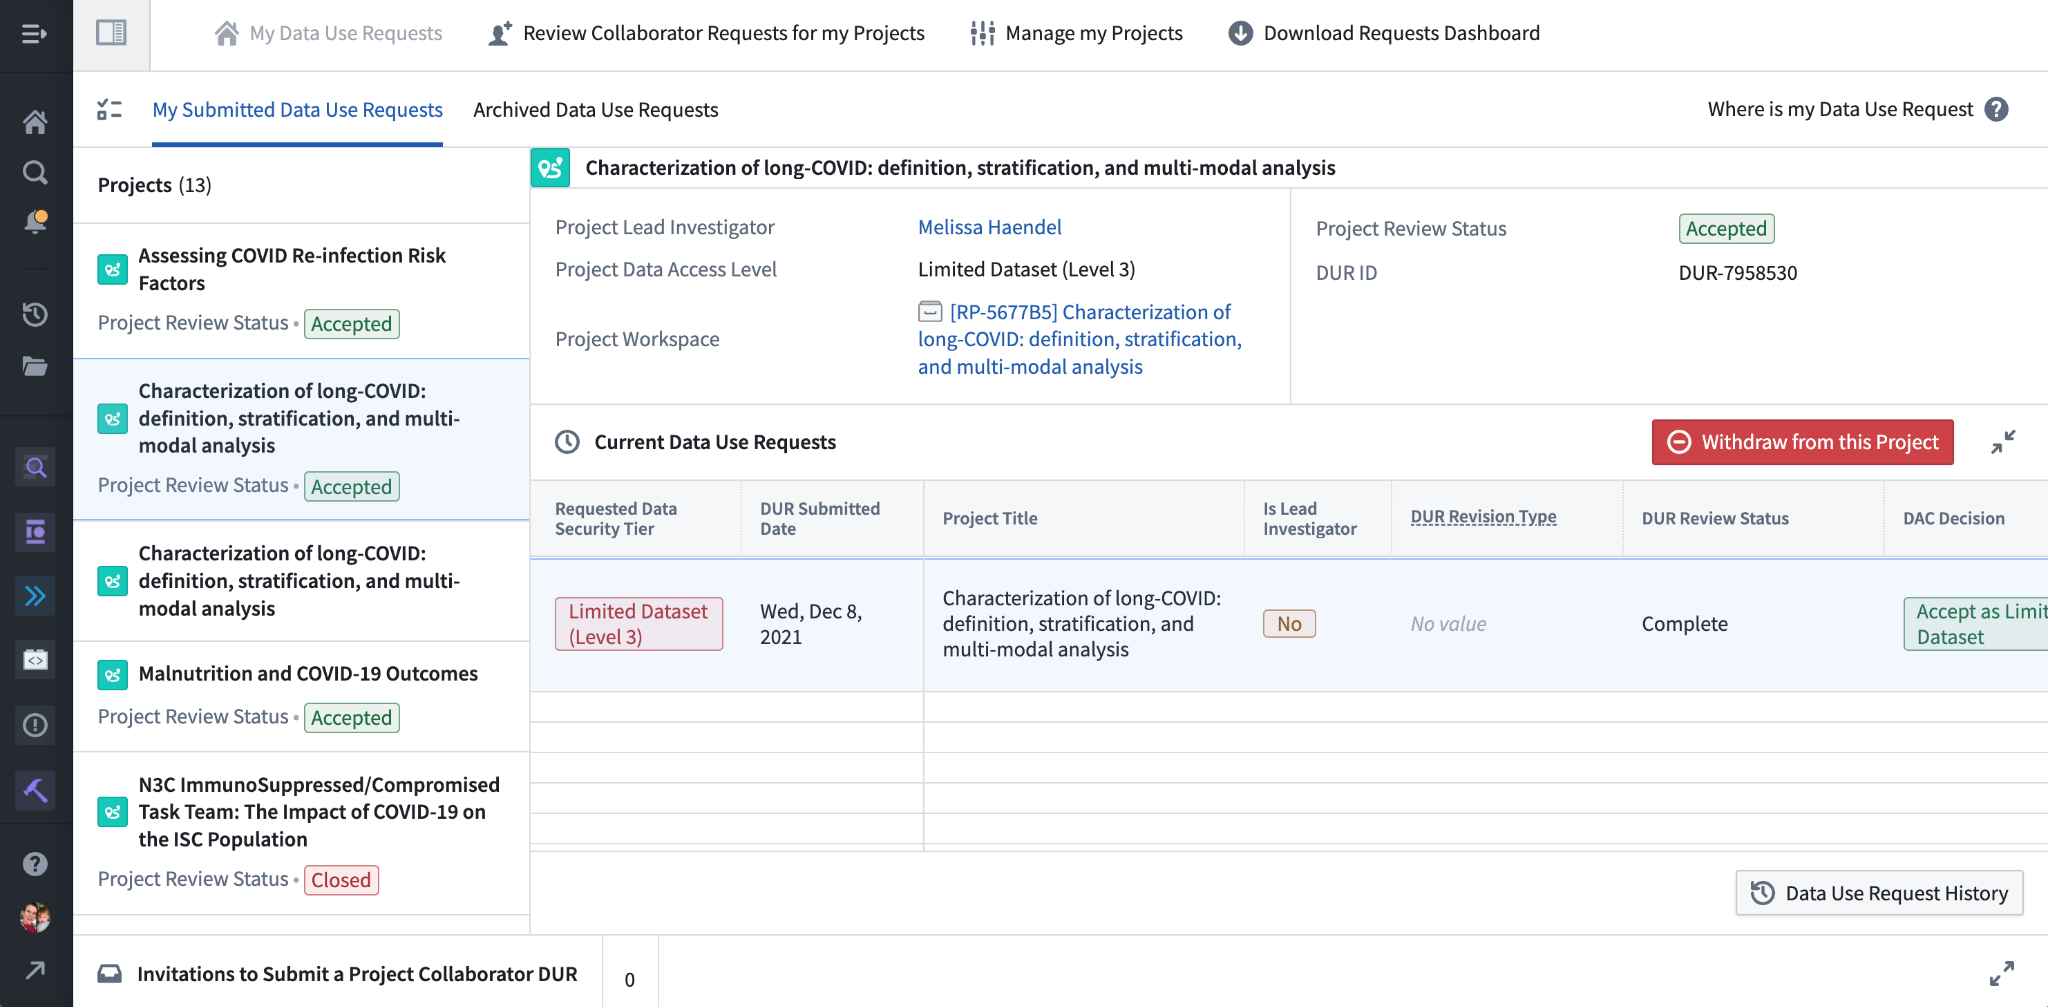The height and width of the screenshot is (1007, 2048).
Task: Select the Malnutrition and COVID-19 Outcomes project
Action: [x=308, y=673]
